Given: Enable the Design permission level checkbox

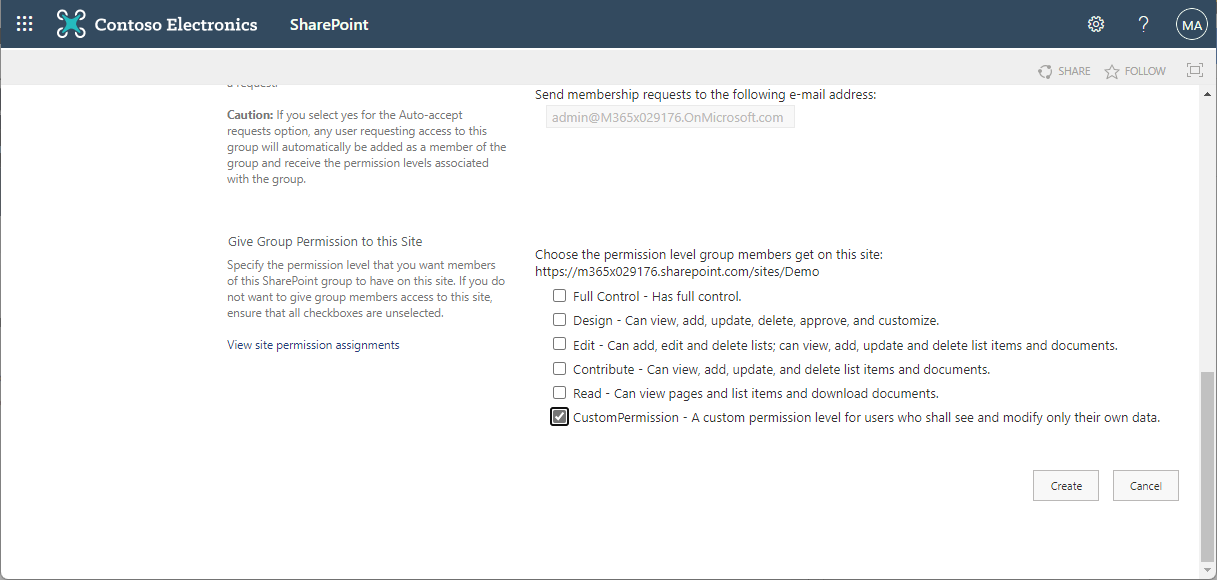Looking at the screenshot, I should (x=560, y=320).
